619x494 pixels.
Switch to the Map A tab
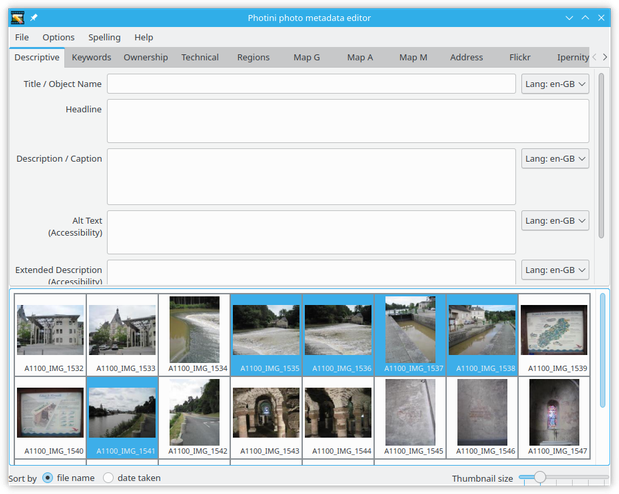[360, 58]
